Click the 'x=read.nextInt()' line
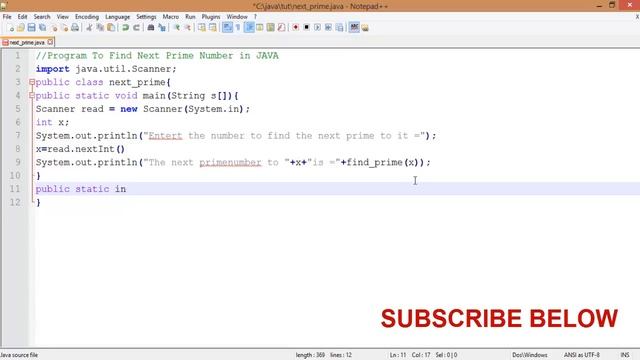The image size is (640, 360). [x=80, y=149]
